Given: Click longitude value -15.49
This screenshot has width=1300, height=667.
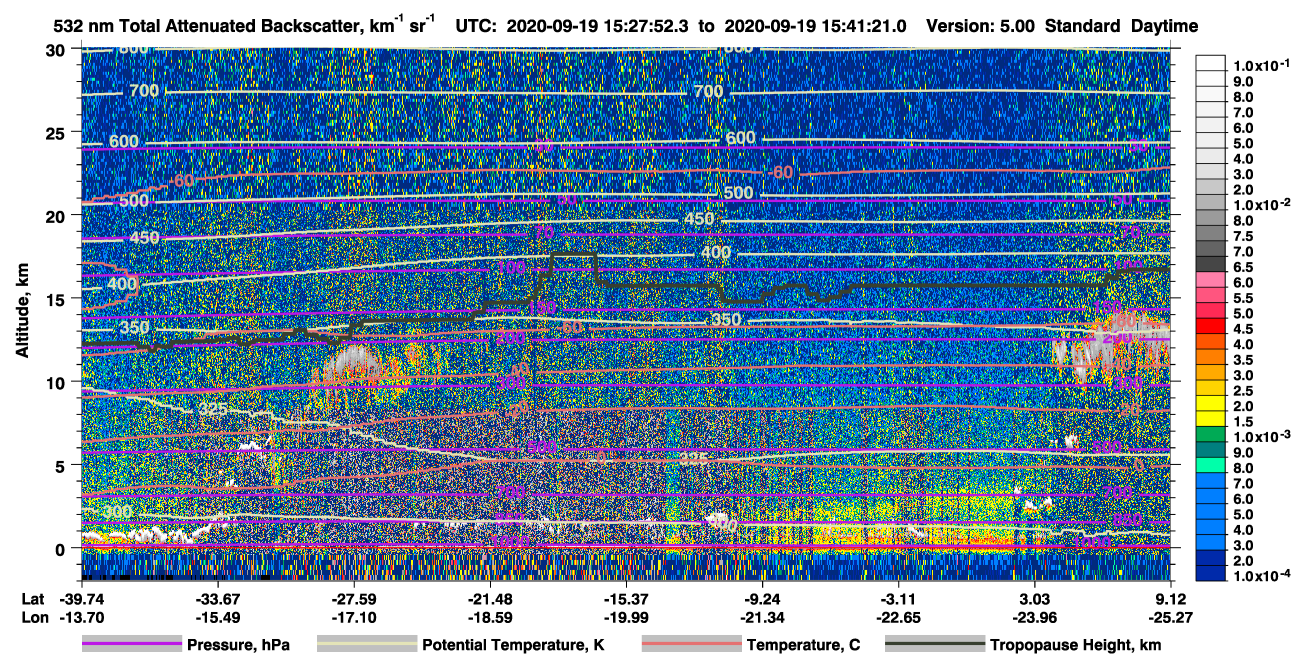Looking at the screenshot, I should (x=216, y=617).
